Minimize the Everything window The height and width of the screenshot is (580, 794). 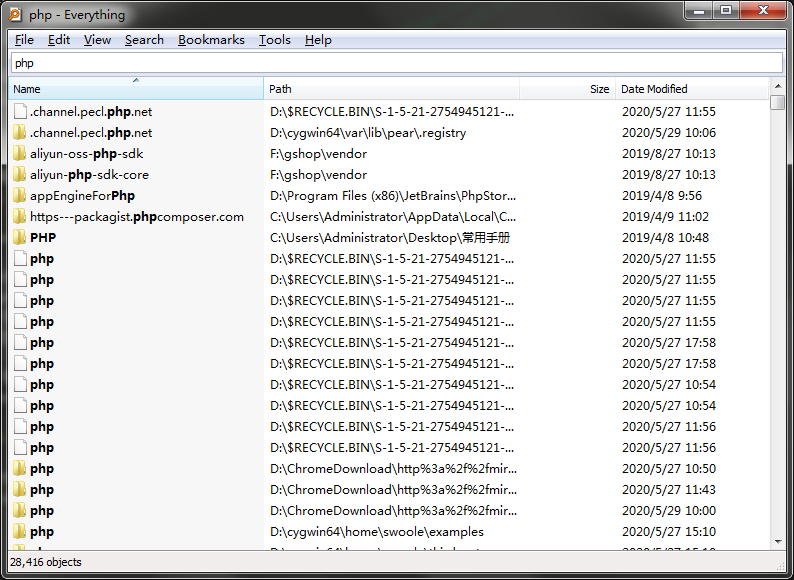[699, 11]
